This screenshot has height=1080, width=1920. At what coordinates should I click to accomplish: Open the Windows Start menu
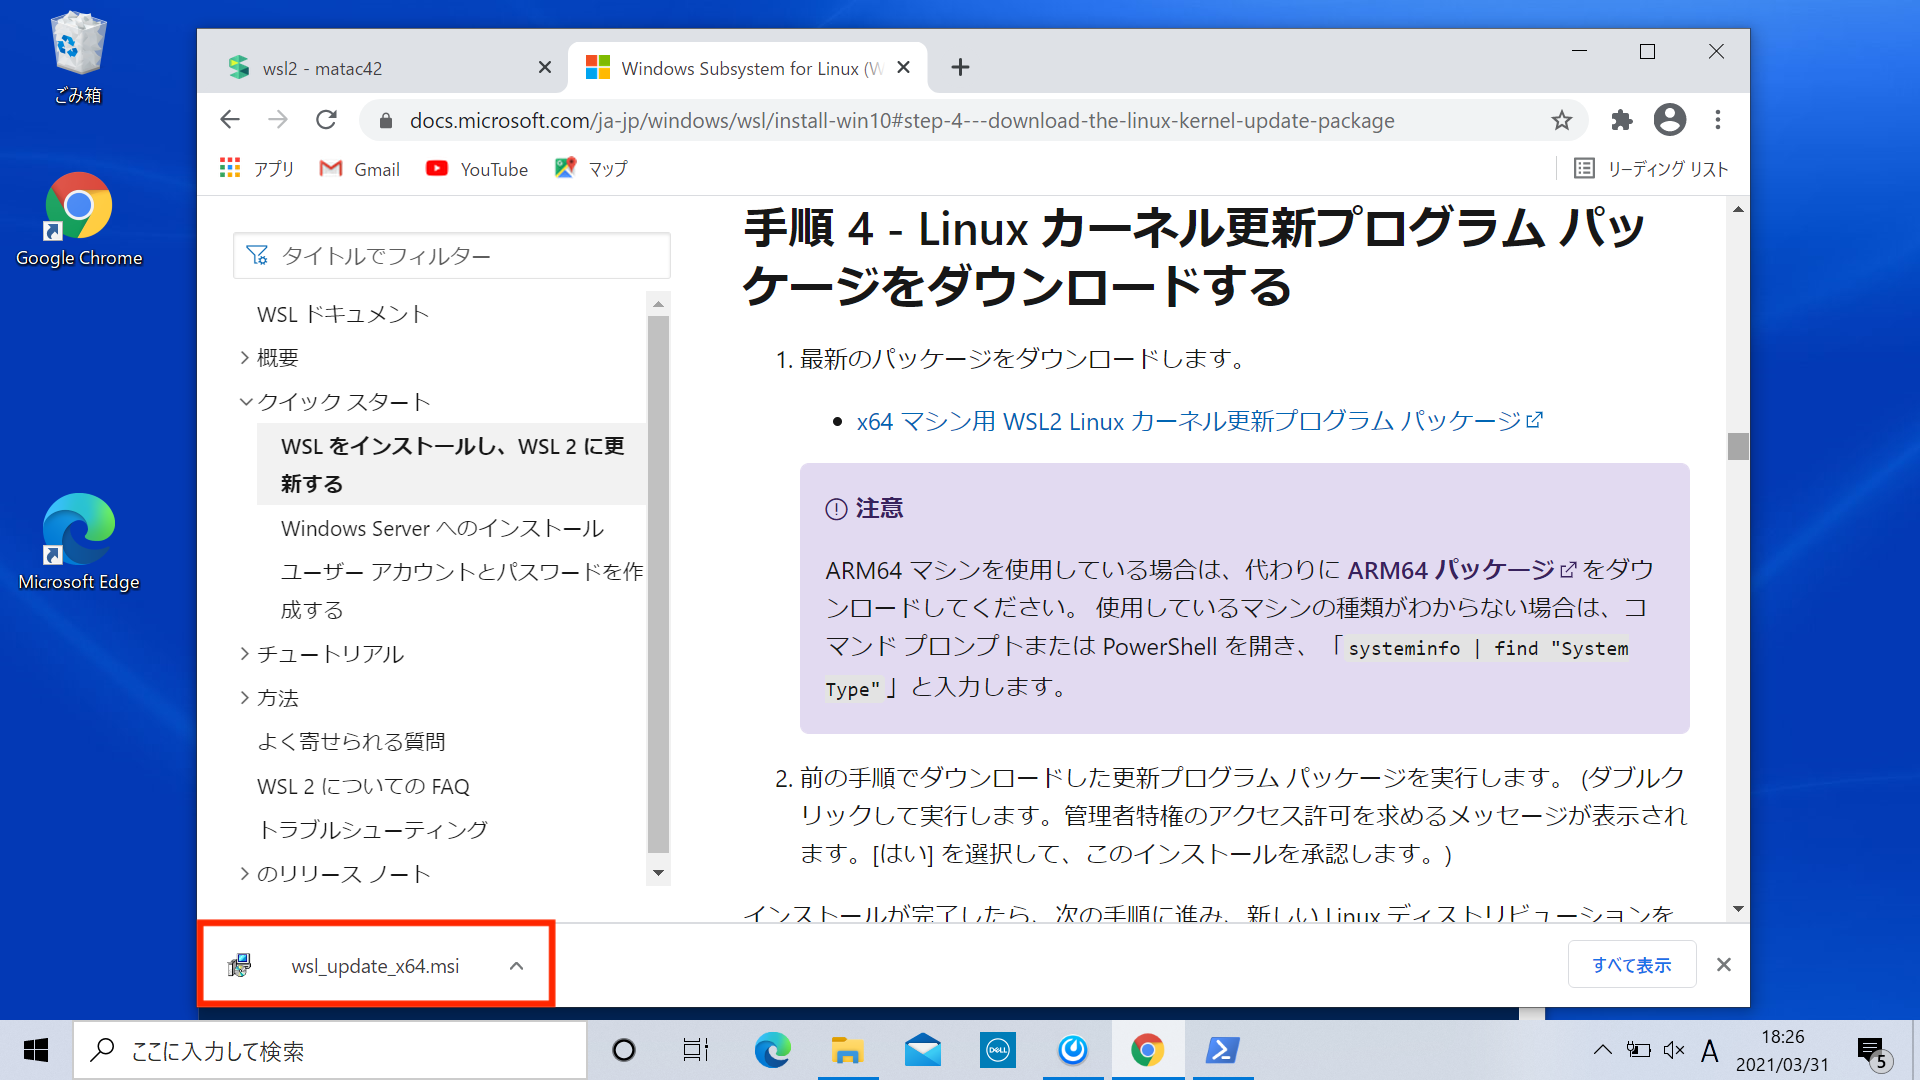coord(36,1050)
